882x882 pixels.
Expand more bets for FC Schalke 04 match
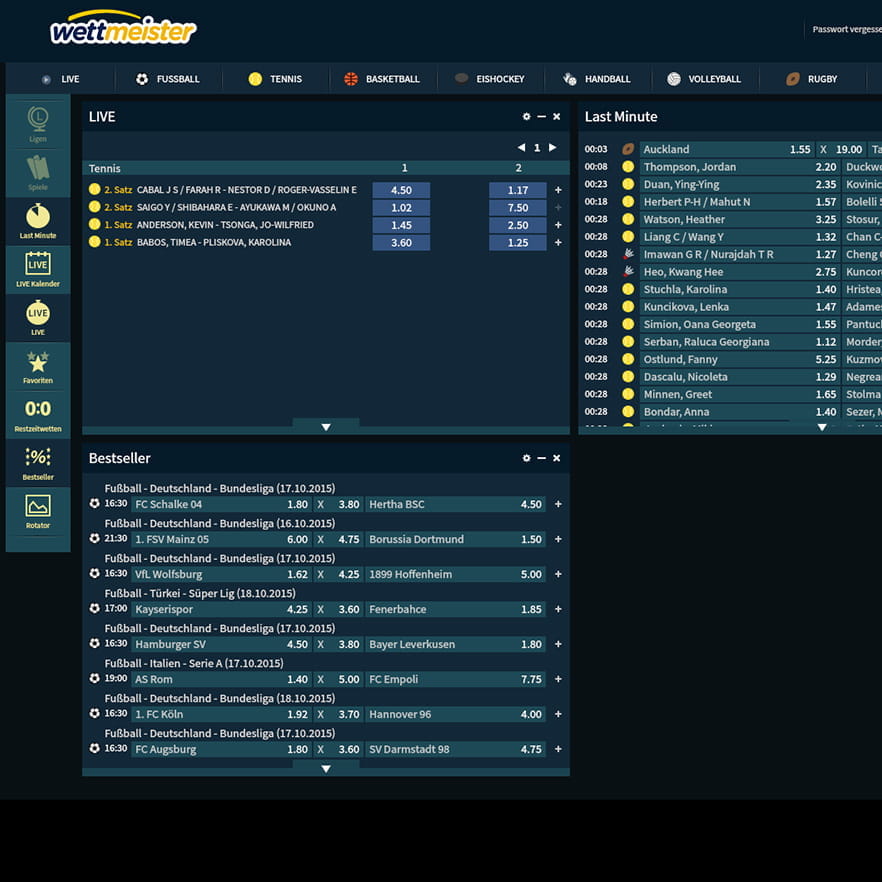click(558, 505)
